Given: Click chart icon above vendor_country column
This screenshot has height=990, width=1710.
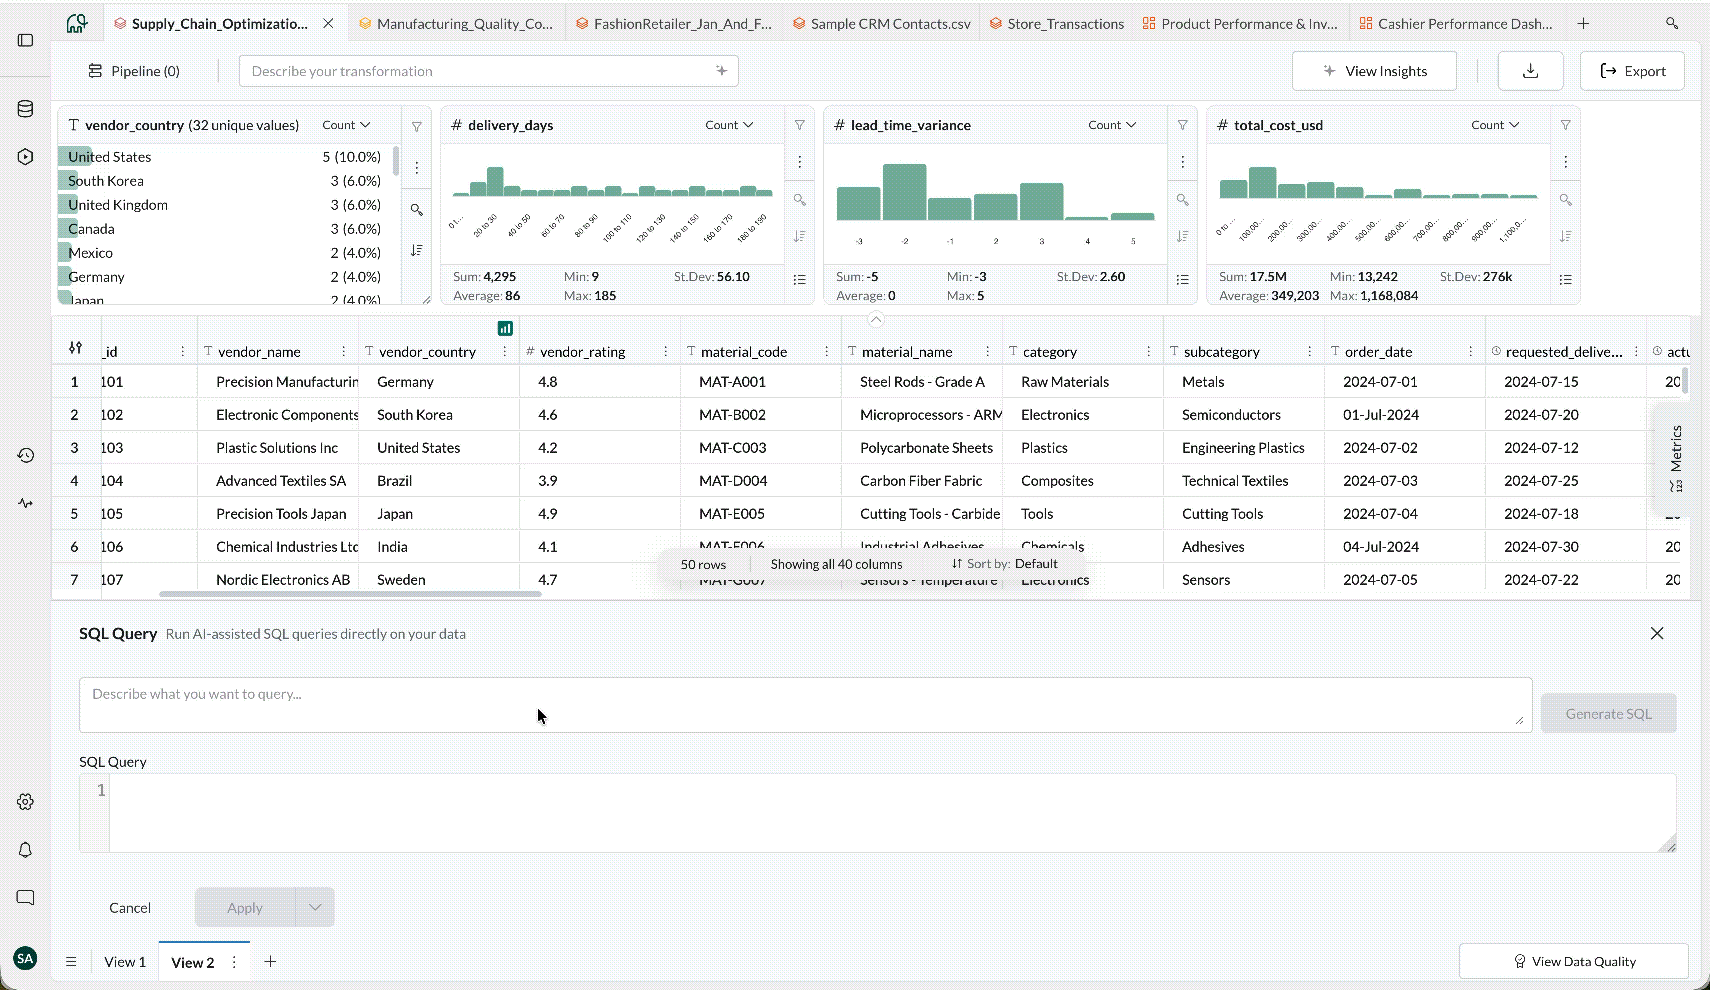Looking at the screenshot, I should pyautogui.click(x=505, y=328).
